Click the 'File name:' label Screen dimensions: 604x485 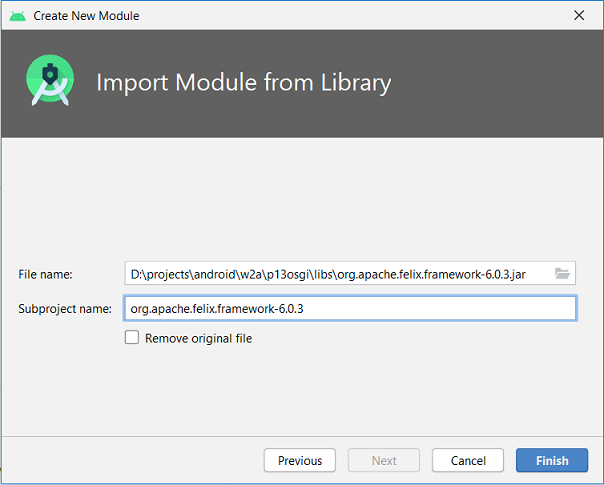[x=45, y=274]
